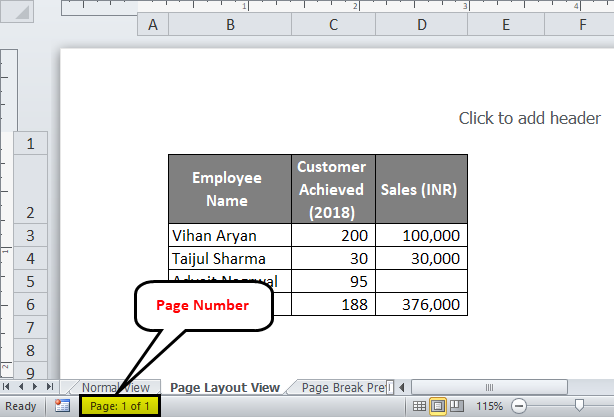This screenshot has height=417, width=614.
Task: Switch to Page Break Preview status bar icon
Action: [x=457, y=406]
